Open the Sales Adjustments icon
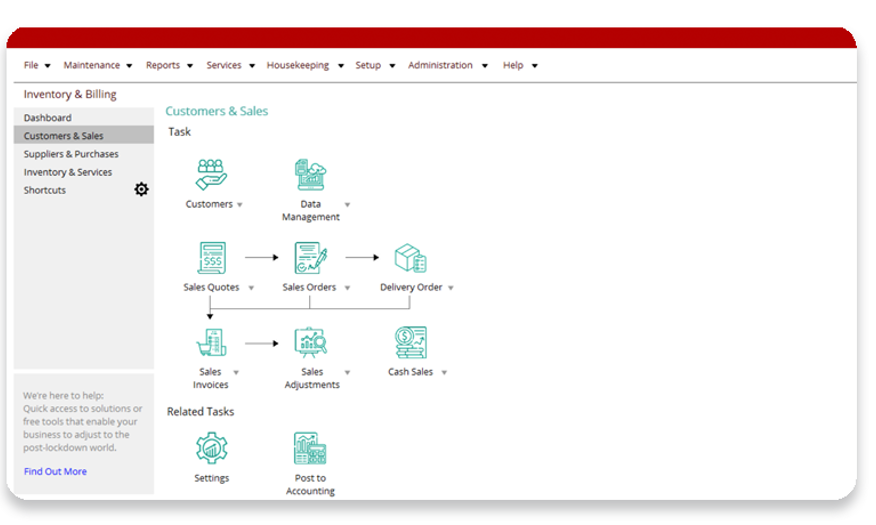Screen dimensions: 876x525 tap(311, 342)
